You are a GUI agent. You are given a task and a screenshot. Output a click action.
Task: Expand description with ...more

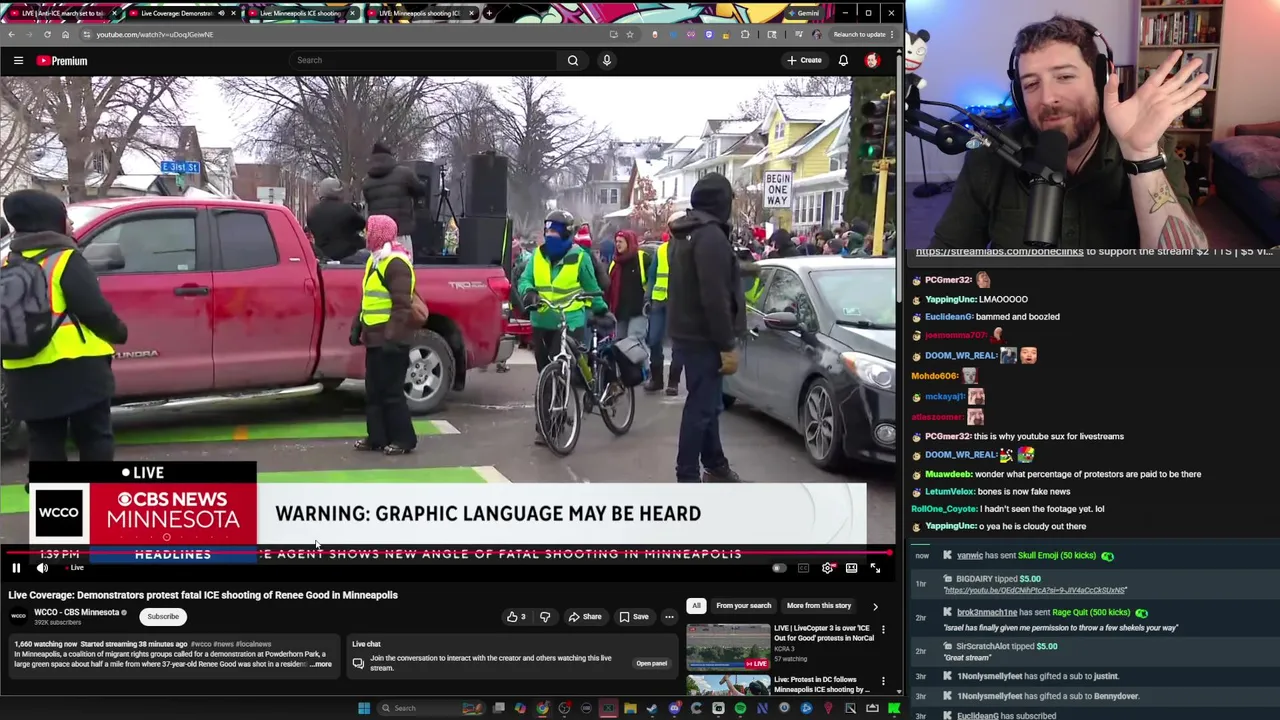pyautogui.click(x=320, y=664)
